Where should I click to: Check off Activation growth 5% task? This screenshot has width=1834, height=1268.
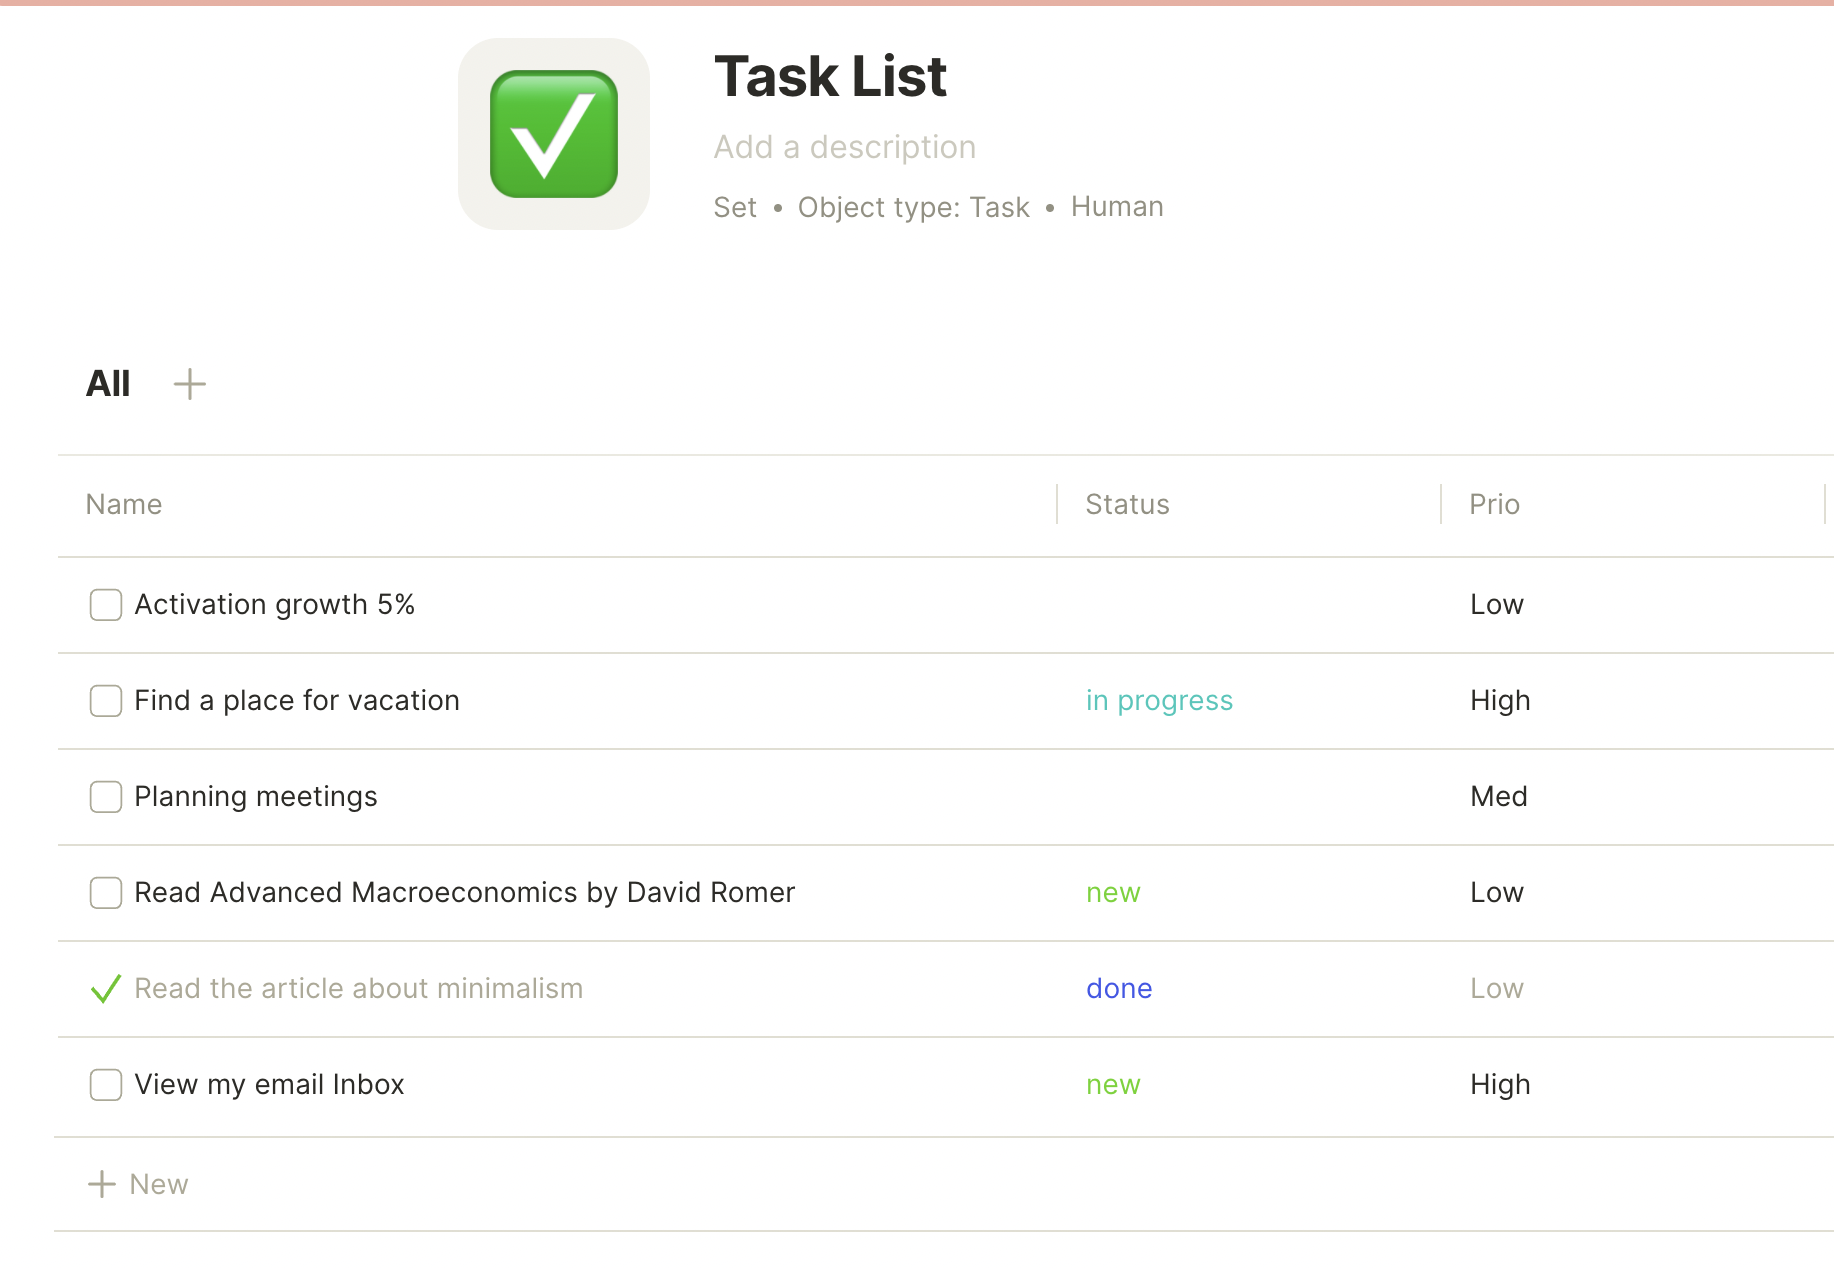point(106,604)
